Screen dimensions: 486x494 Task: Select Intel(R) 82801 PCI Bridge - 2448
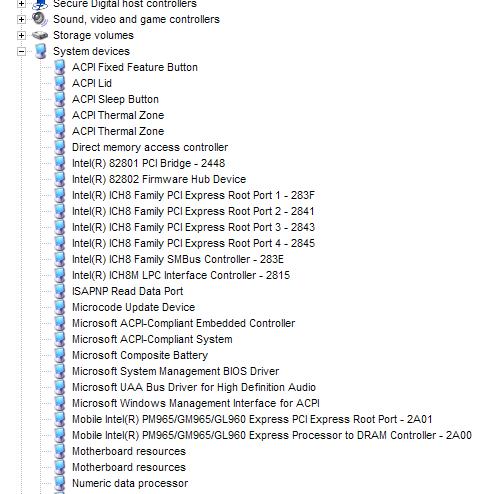(148, 163)
